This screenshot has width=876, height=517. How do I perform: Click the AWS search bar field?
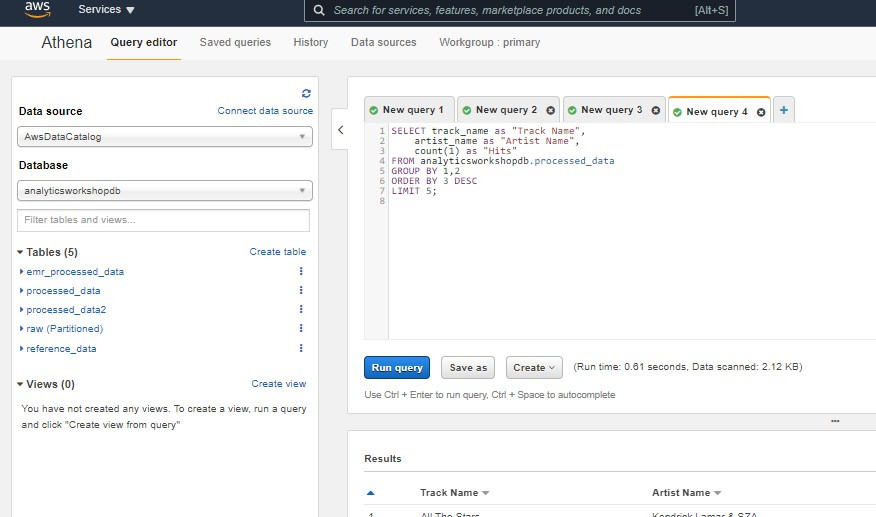520,10
